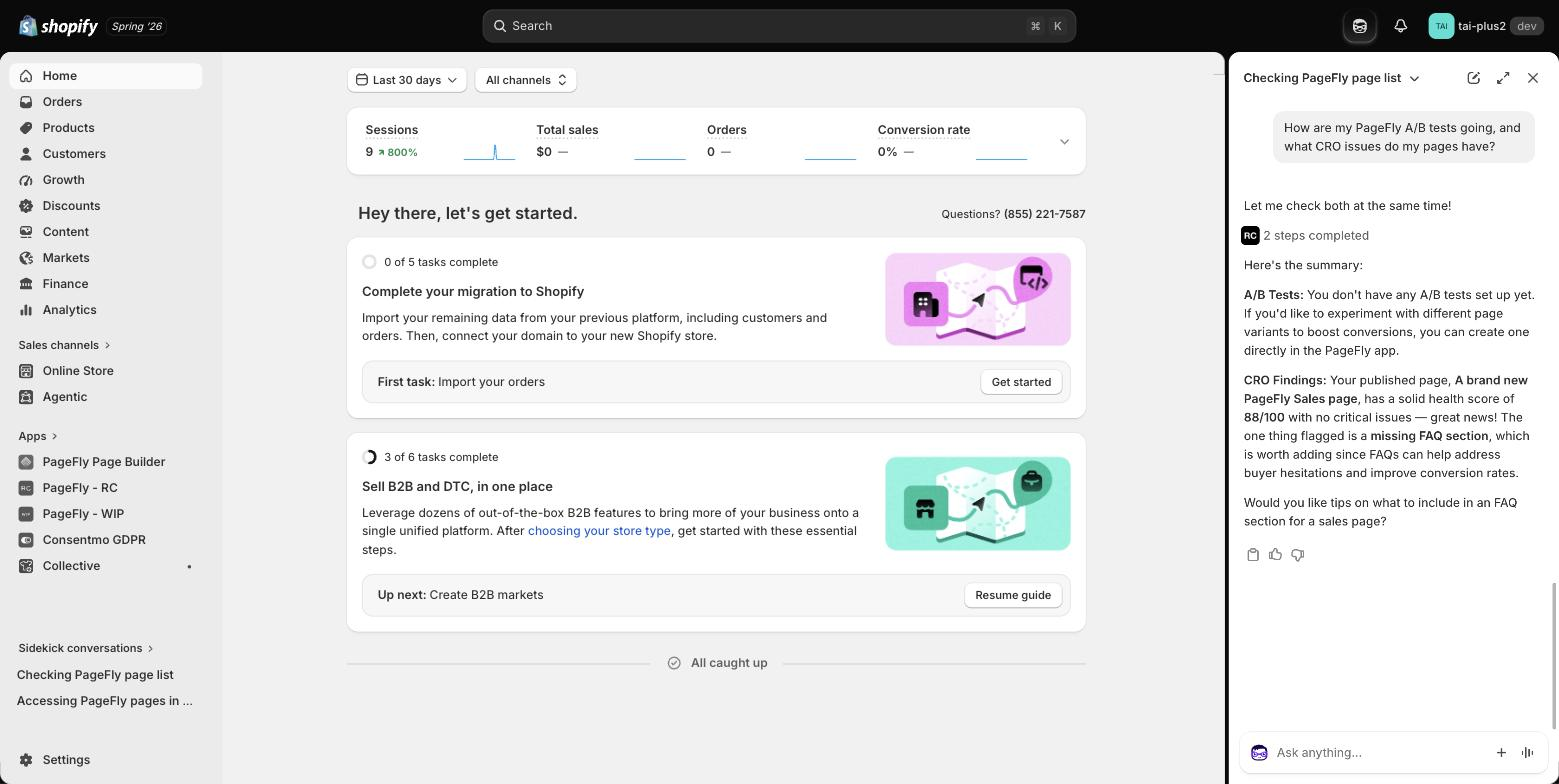Screen dimensions: 1559x784
Task: Open 'Accessing PageFly pages in ...' conversation
Action: click(x=105, y=701)
